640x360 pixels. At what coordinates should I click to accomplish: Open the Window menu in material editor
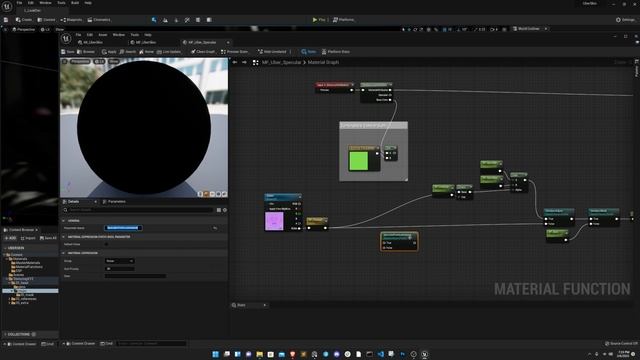119,35
